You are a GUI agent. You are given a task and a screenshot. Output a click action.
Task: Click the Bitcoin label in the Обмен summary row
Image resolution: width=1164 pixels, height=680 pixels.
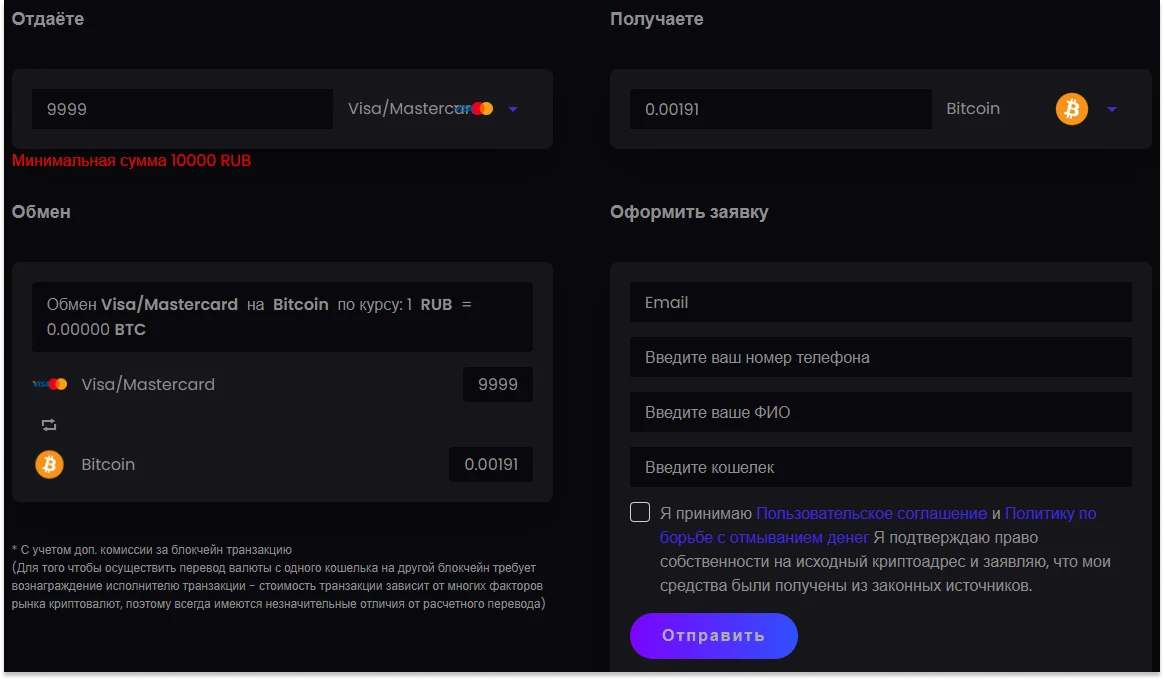click(108, 465)
